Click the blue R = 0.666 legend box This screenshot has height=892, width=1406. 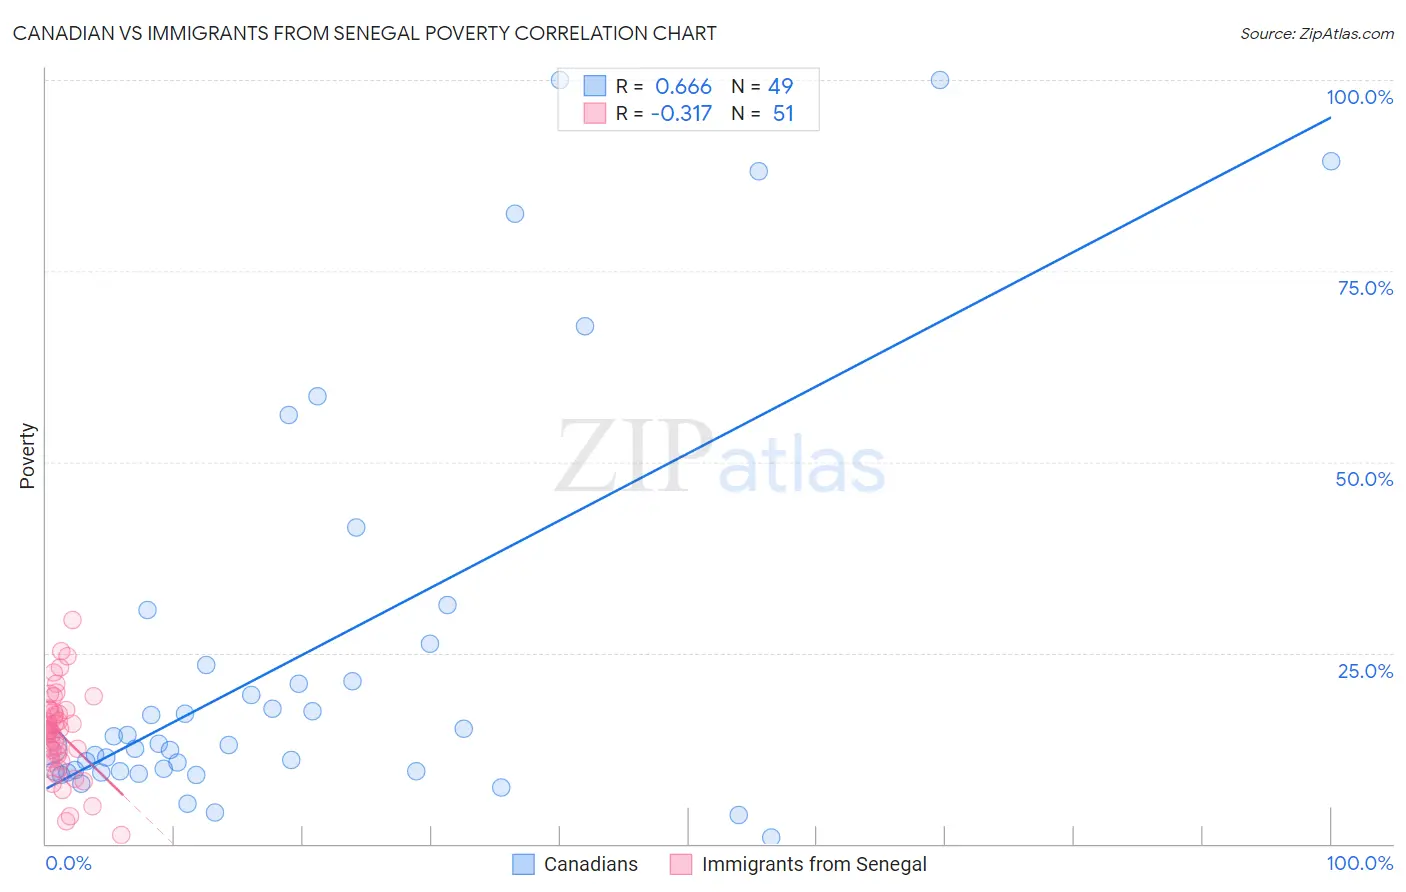click(595, 86)
